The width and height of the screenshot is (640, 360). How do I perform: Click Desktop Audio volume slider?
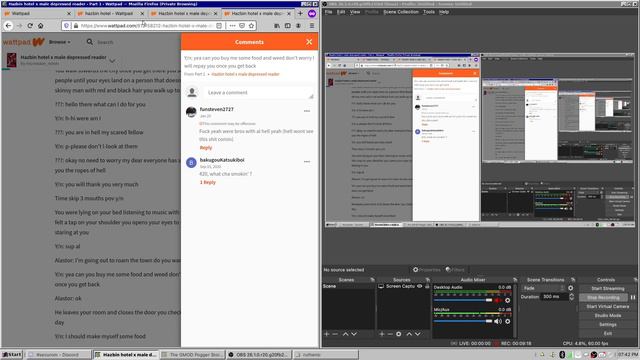click(463, 300)
